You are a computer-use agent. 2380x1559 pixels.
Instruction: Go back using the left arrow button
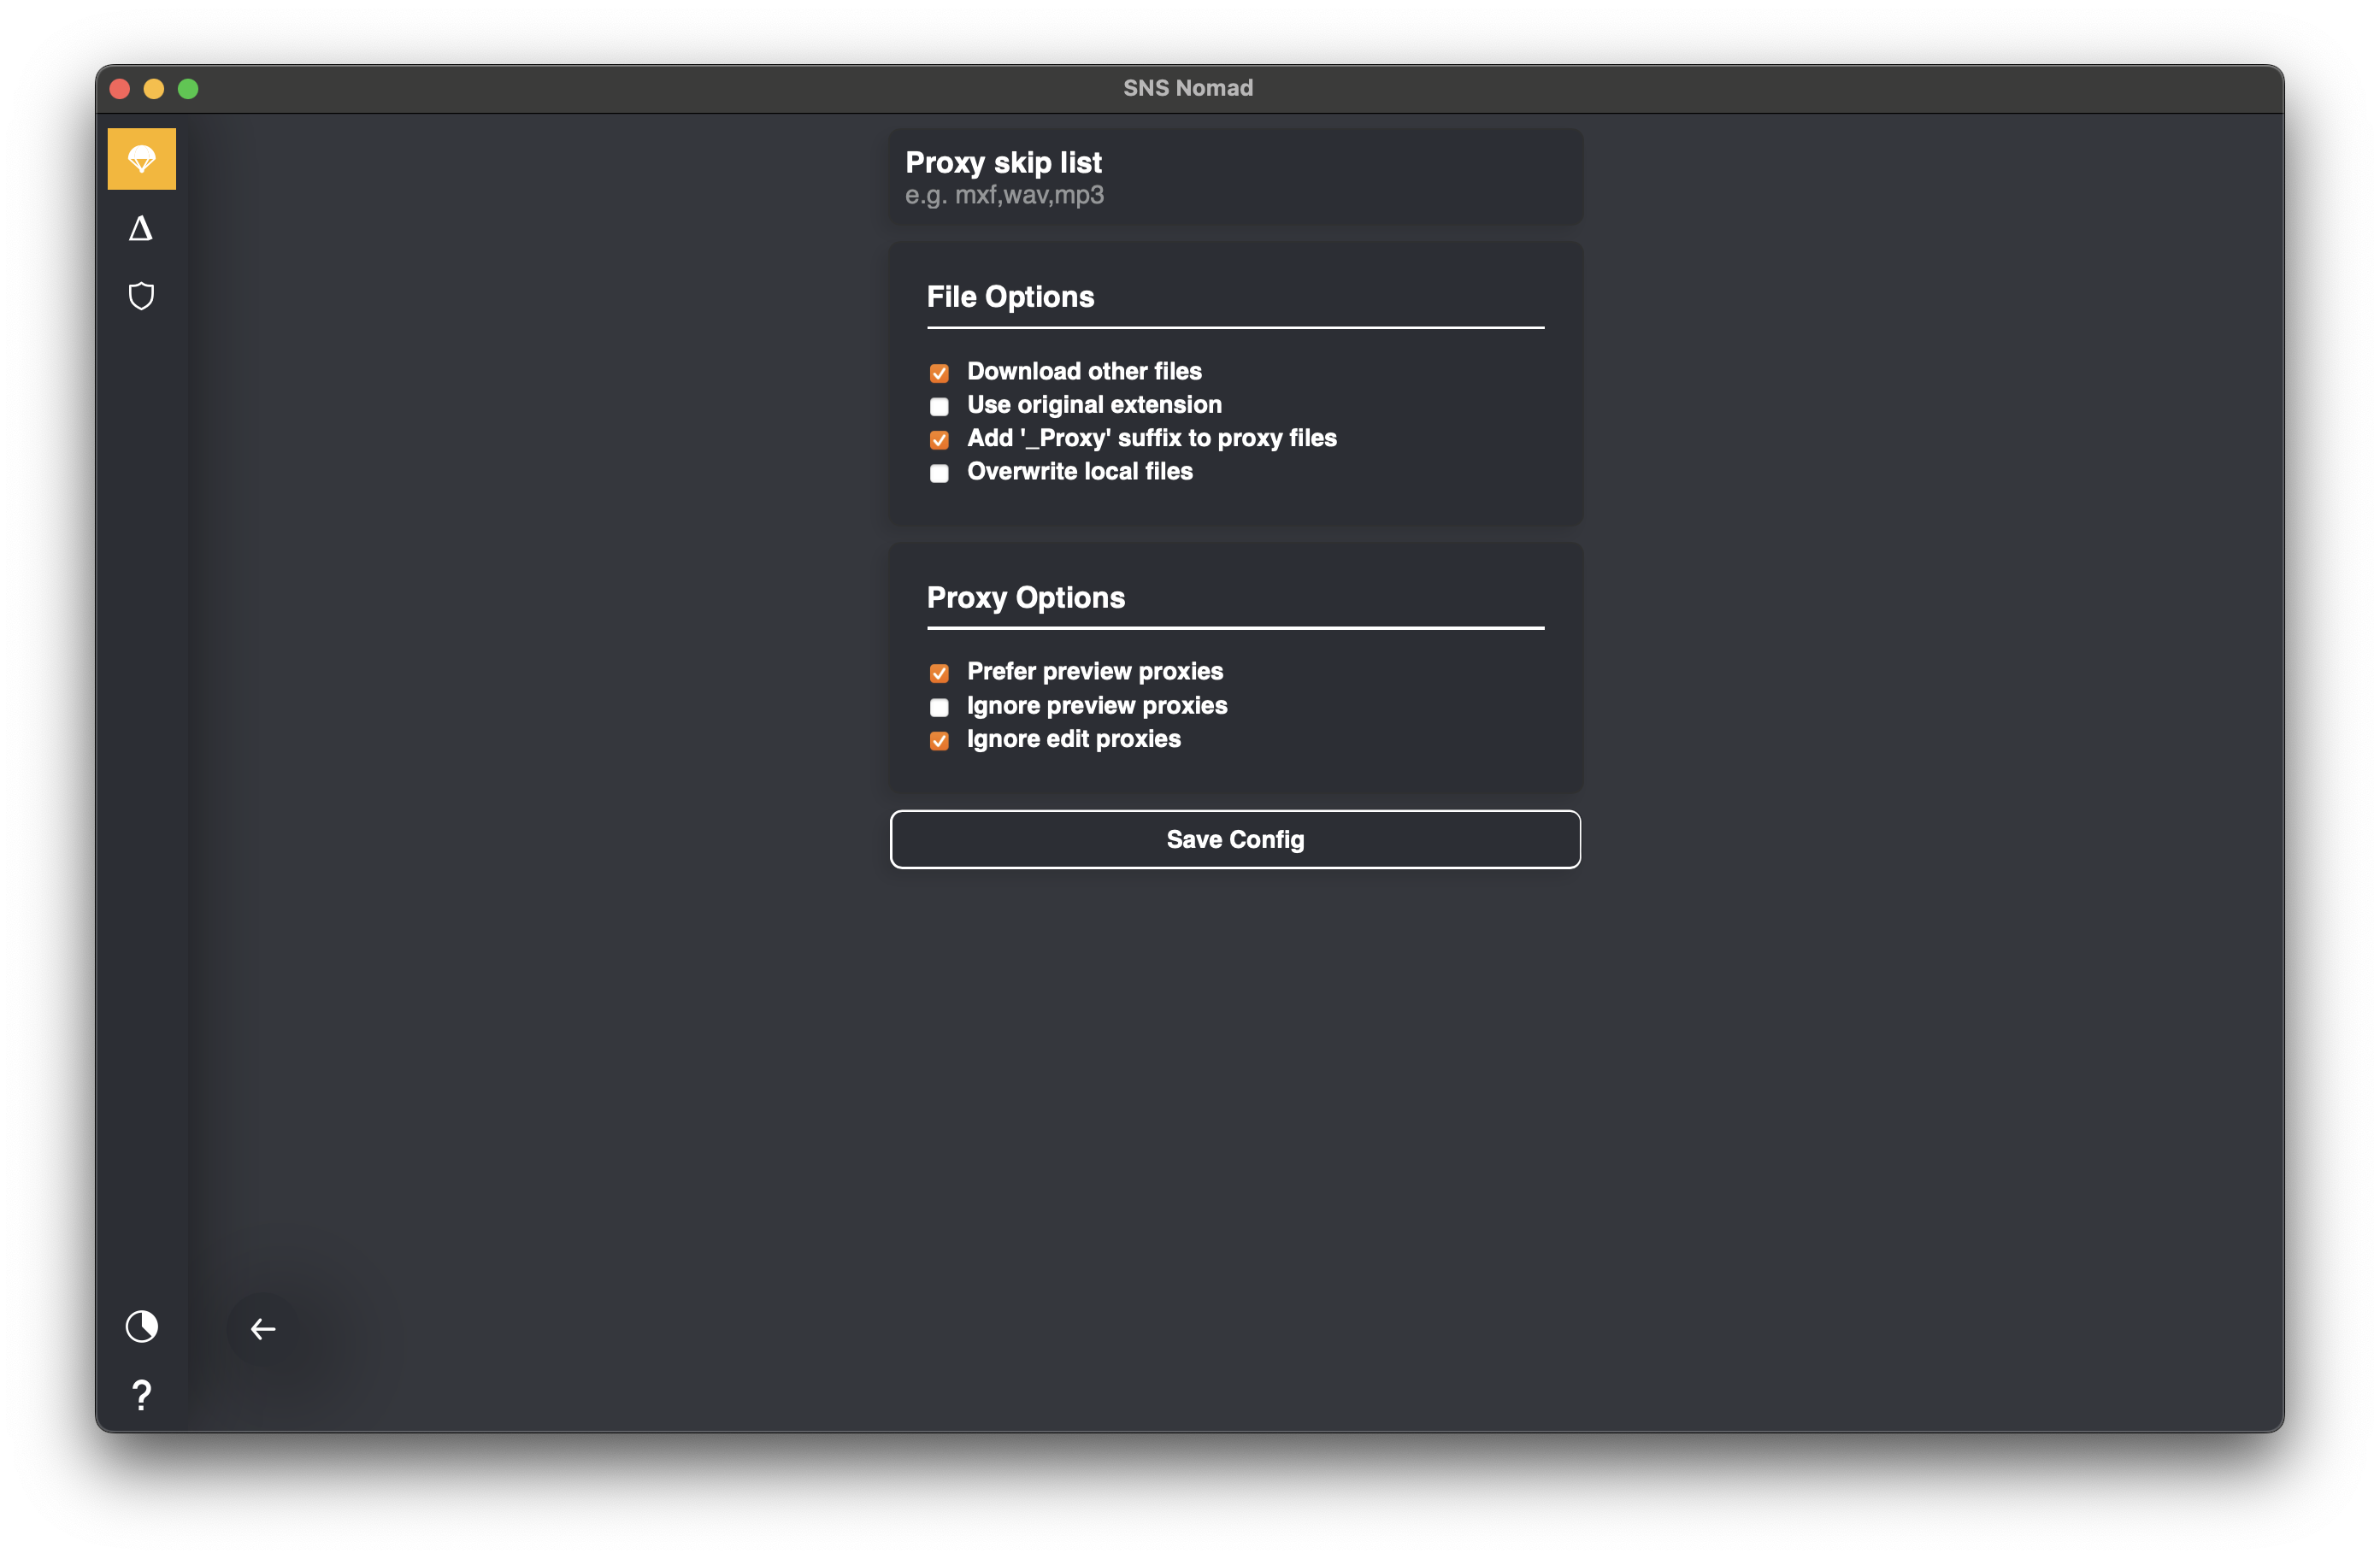coord(263,1329)
